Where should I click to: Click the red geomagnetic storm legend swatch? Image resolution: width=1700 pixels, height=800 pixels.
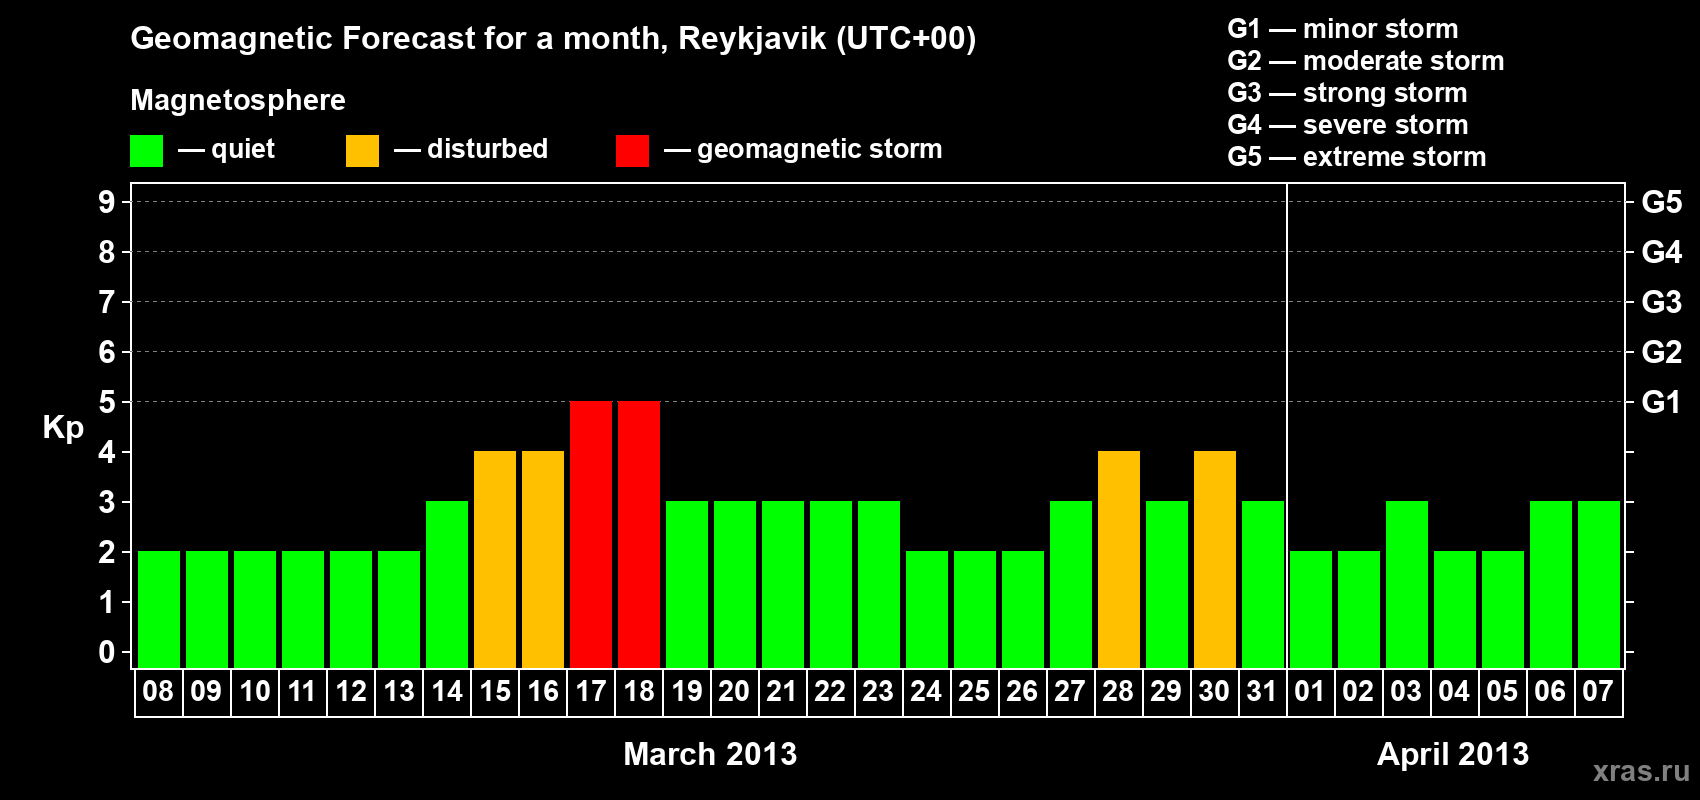(632, 151)
